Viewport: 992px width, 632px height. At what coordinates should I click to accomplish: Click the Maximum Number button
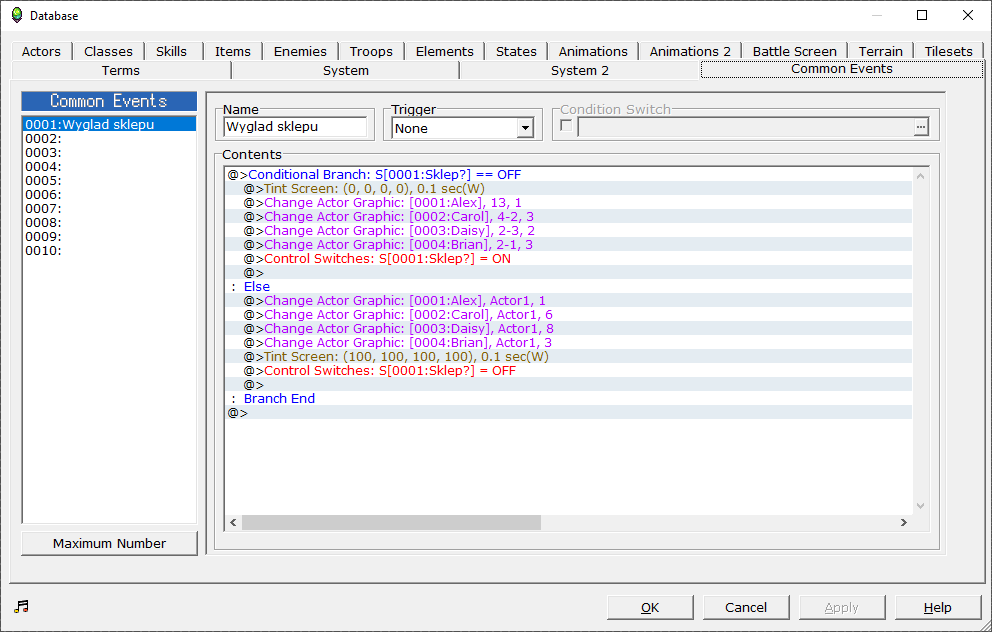click(109, 543)
